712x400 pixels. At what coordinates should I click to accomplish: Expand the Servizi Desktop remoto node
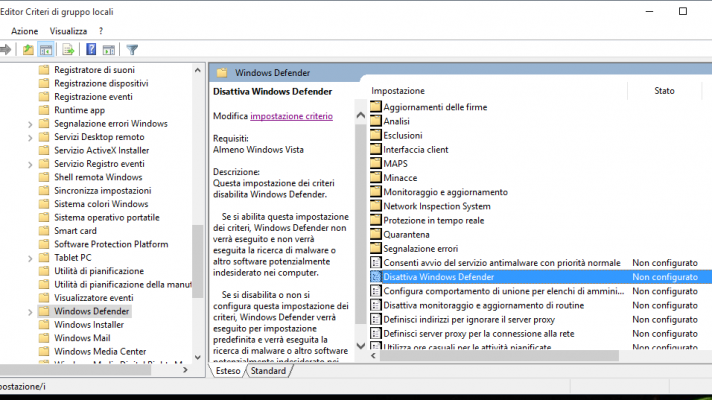pyautogui.click(x=30, y=137)
